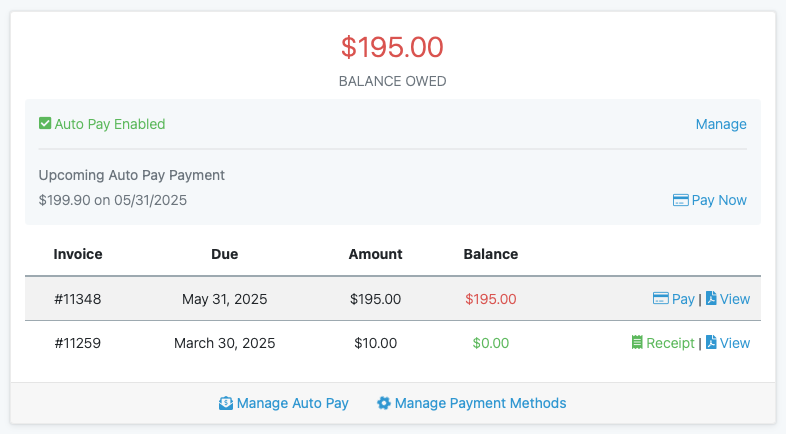
Task: Click PDF icon next to invoice #11348 View
Action: coord(711,298)
